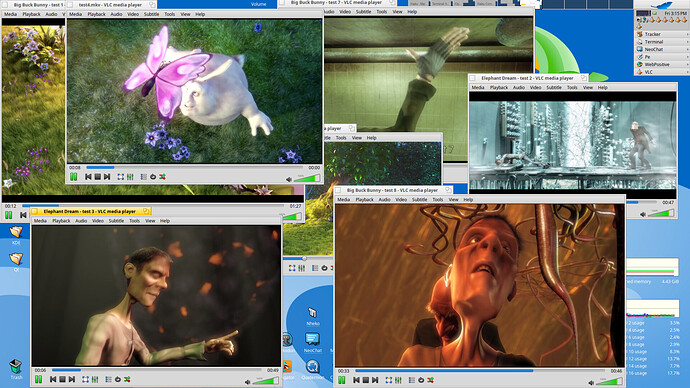Pause playback in the test4.mkv window
The image size is (690, 388).
[x=73, y=177]
